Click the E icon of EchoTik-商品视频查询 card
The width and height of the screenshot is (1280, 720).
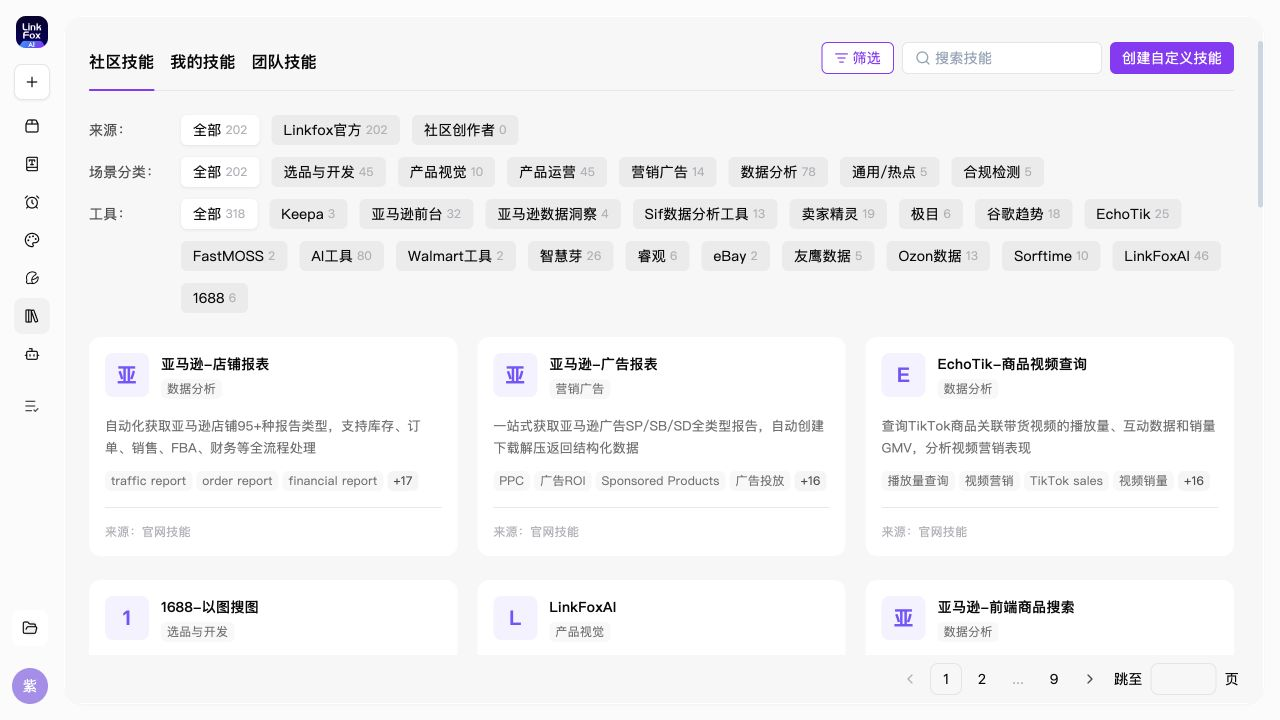(x=903, y=375)
